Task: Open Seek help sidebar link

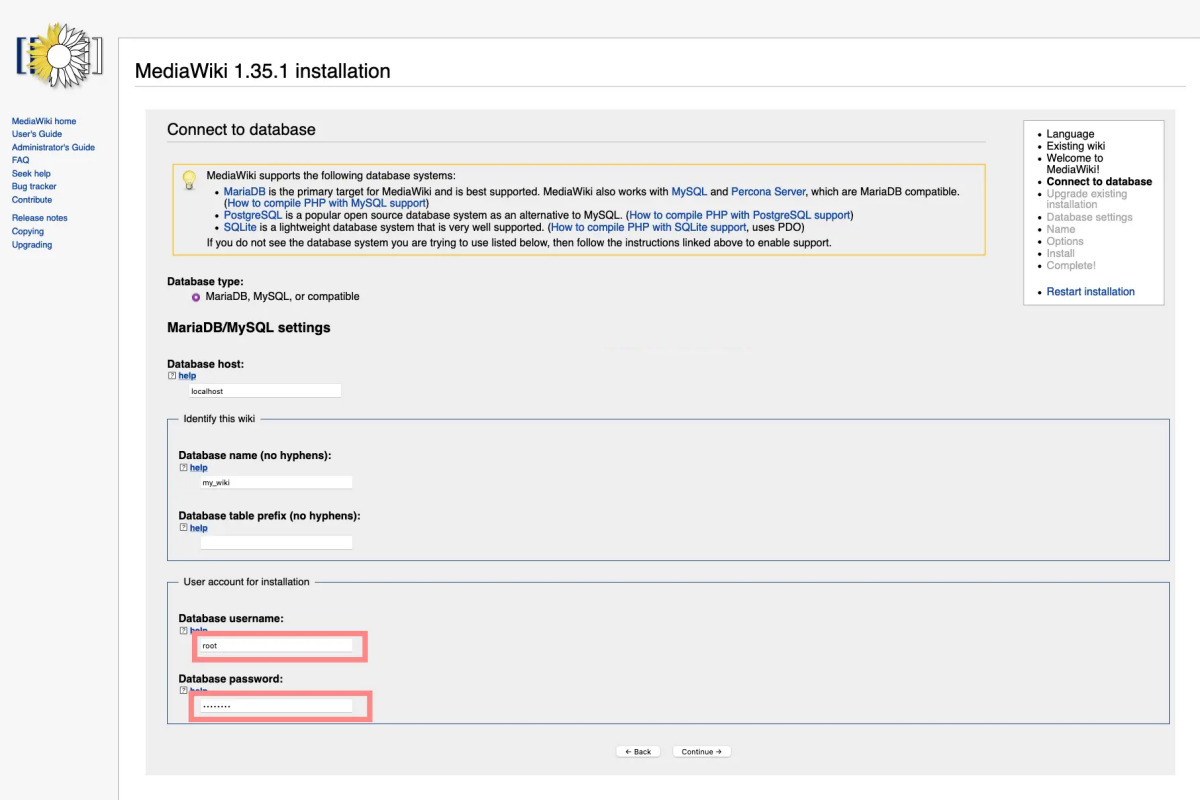Action: [x=31, y=174]
